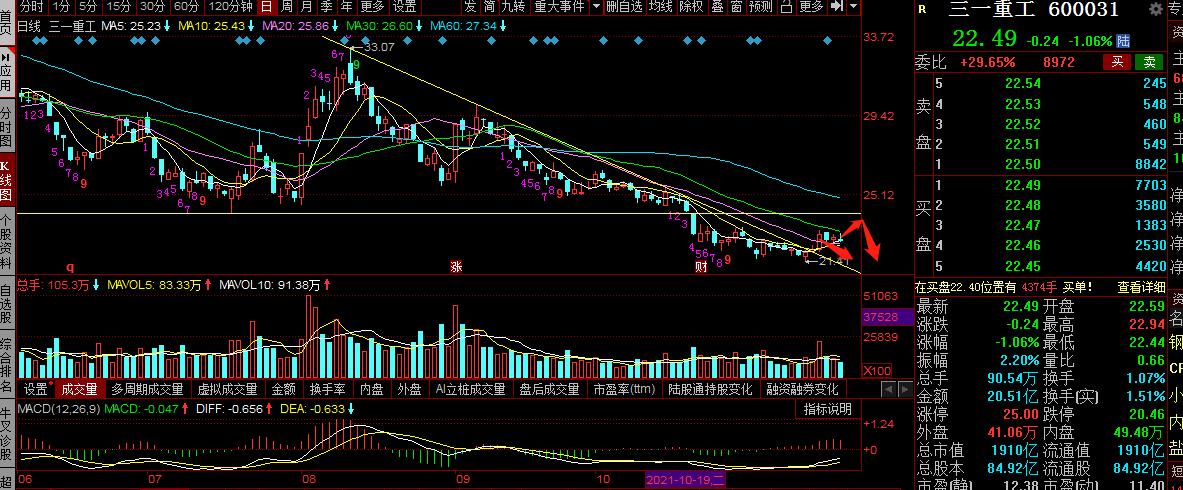Click the 涨 marker at the chart bottom
Image resolution: width=1183 pixels, height=490 pixels.
coord(456,267)
